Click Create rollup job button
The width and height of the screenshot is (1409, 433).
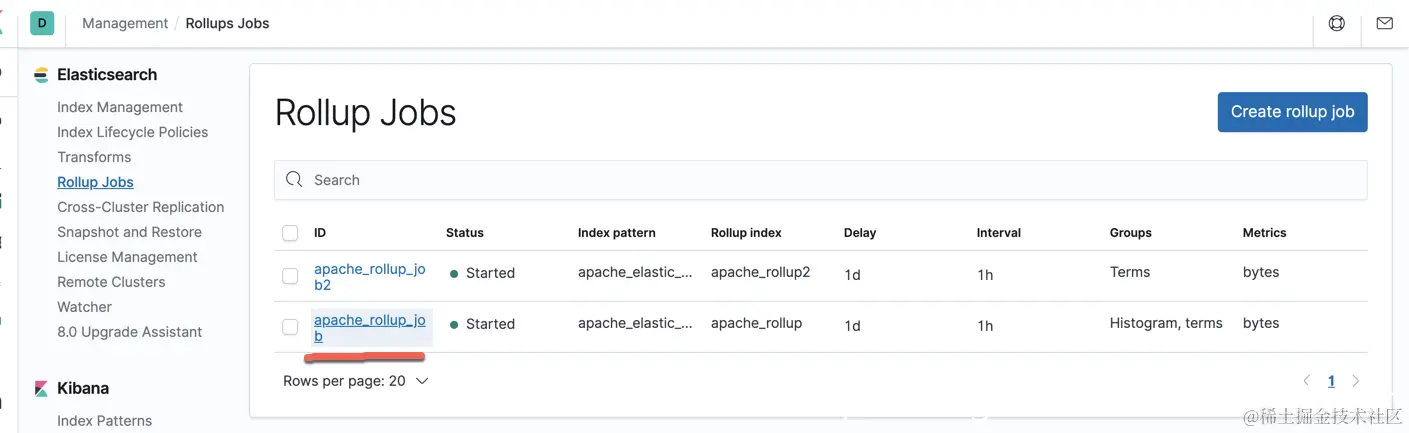pyautogui.click(x=1292, y=112)
